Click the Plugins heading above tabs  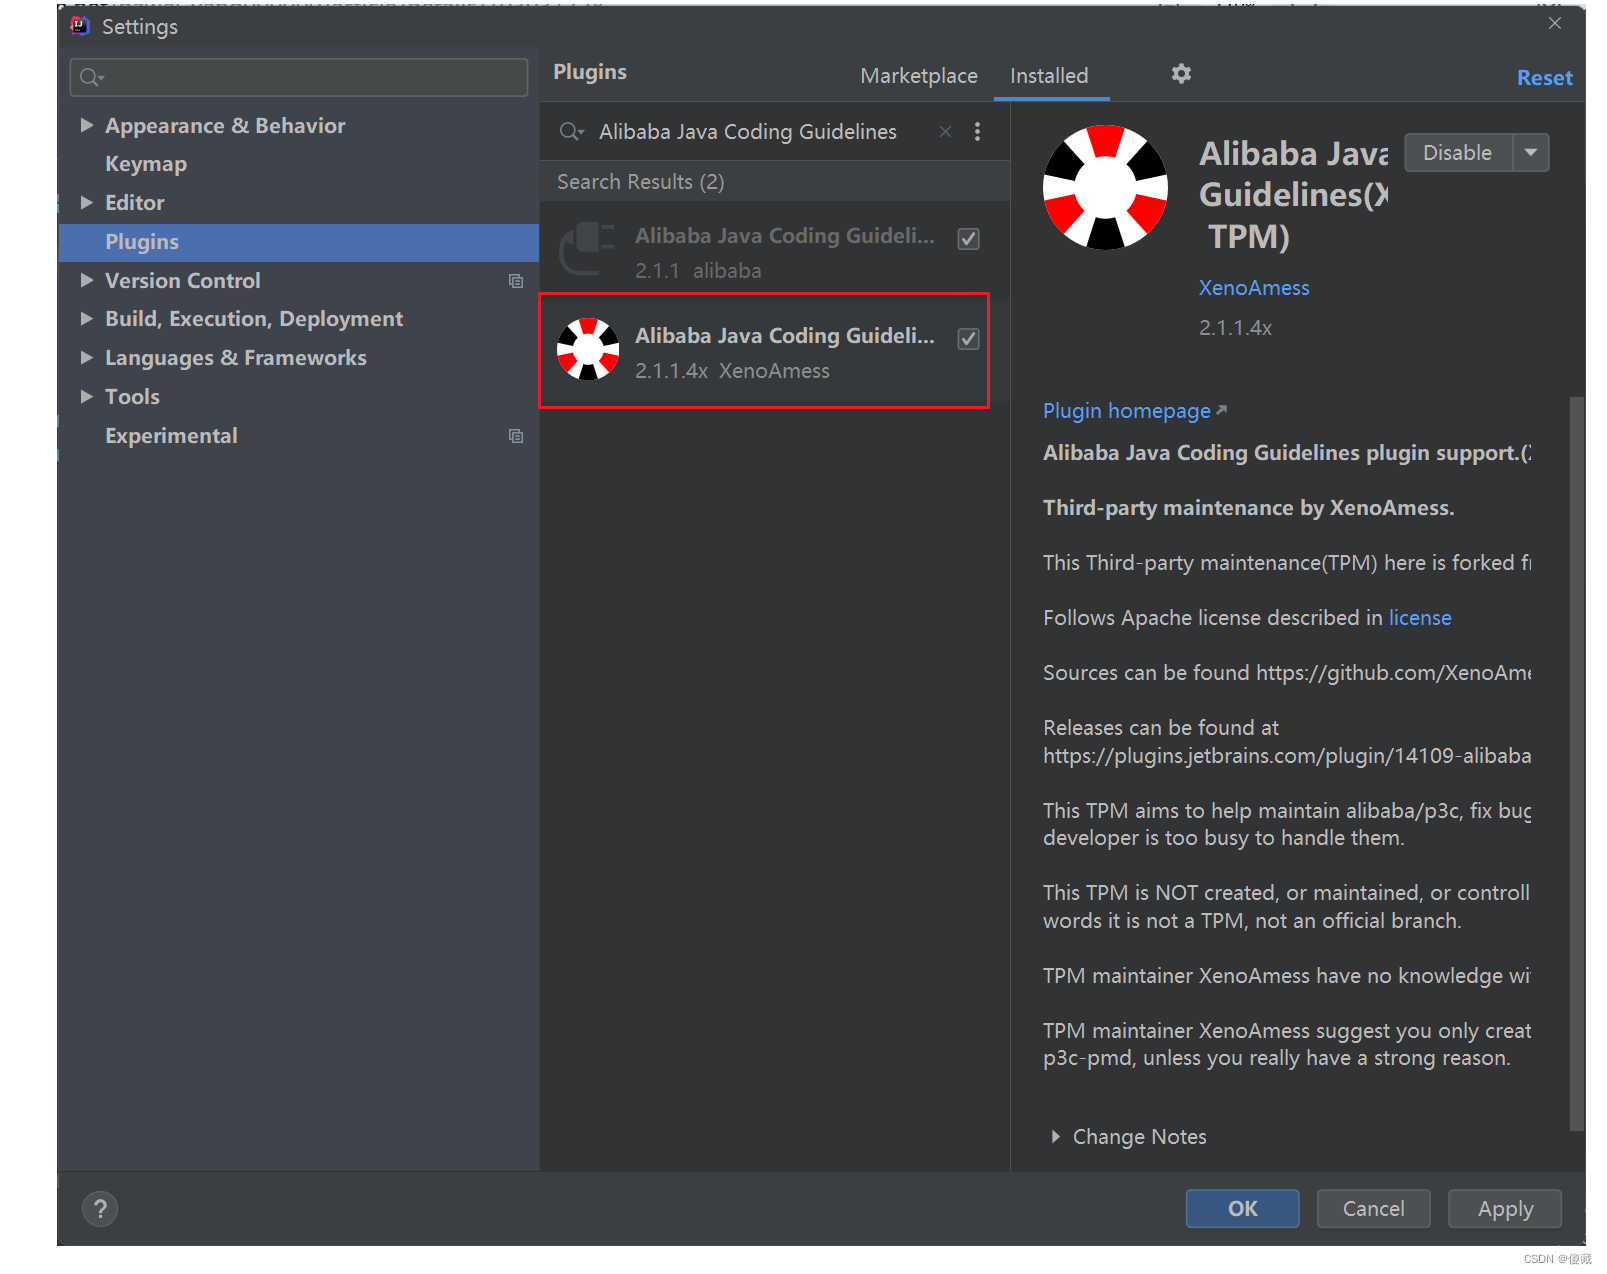click(590, 72)
